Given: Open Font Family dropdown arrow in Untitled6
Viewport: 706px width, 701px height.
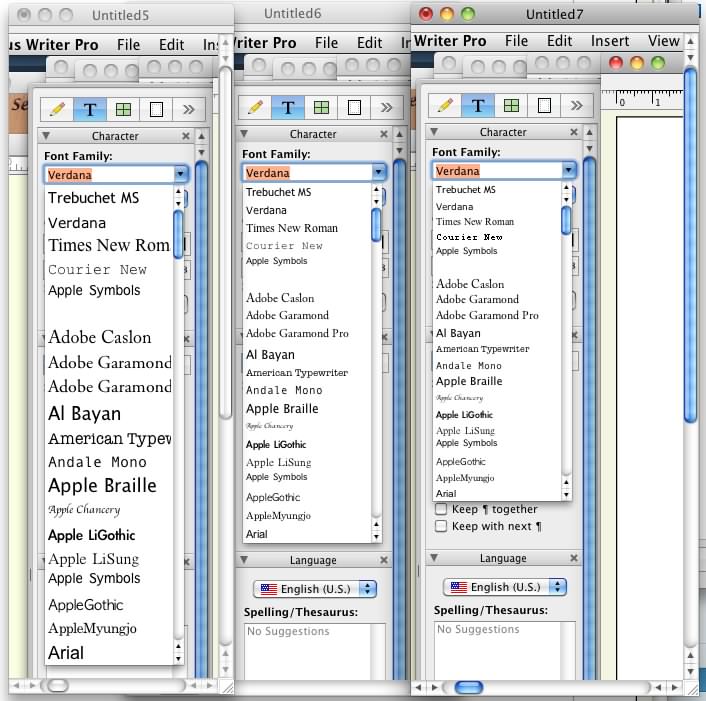Looking at the screenshot, I should (x=378, y=172).
